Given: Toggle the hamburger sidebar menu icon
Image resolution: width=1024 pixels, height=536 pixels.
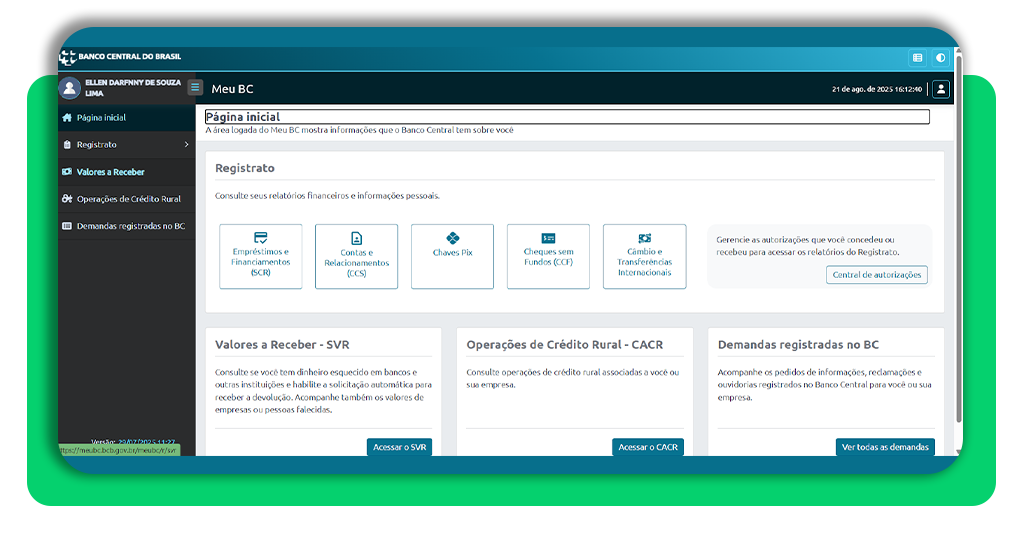Looking at the screenshot, I should (x=195, y=88).
